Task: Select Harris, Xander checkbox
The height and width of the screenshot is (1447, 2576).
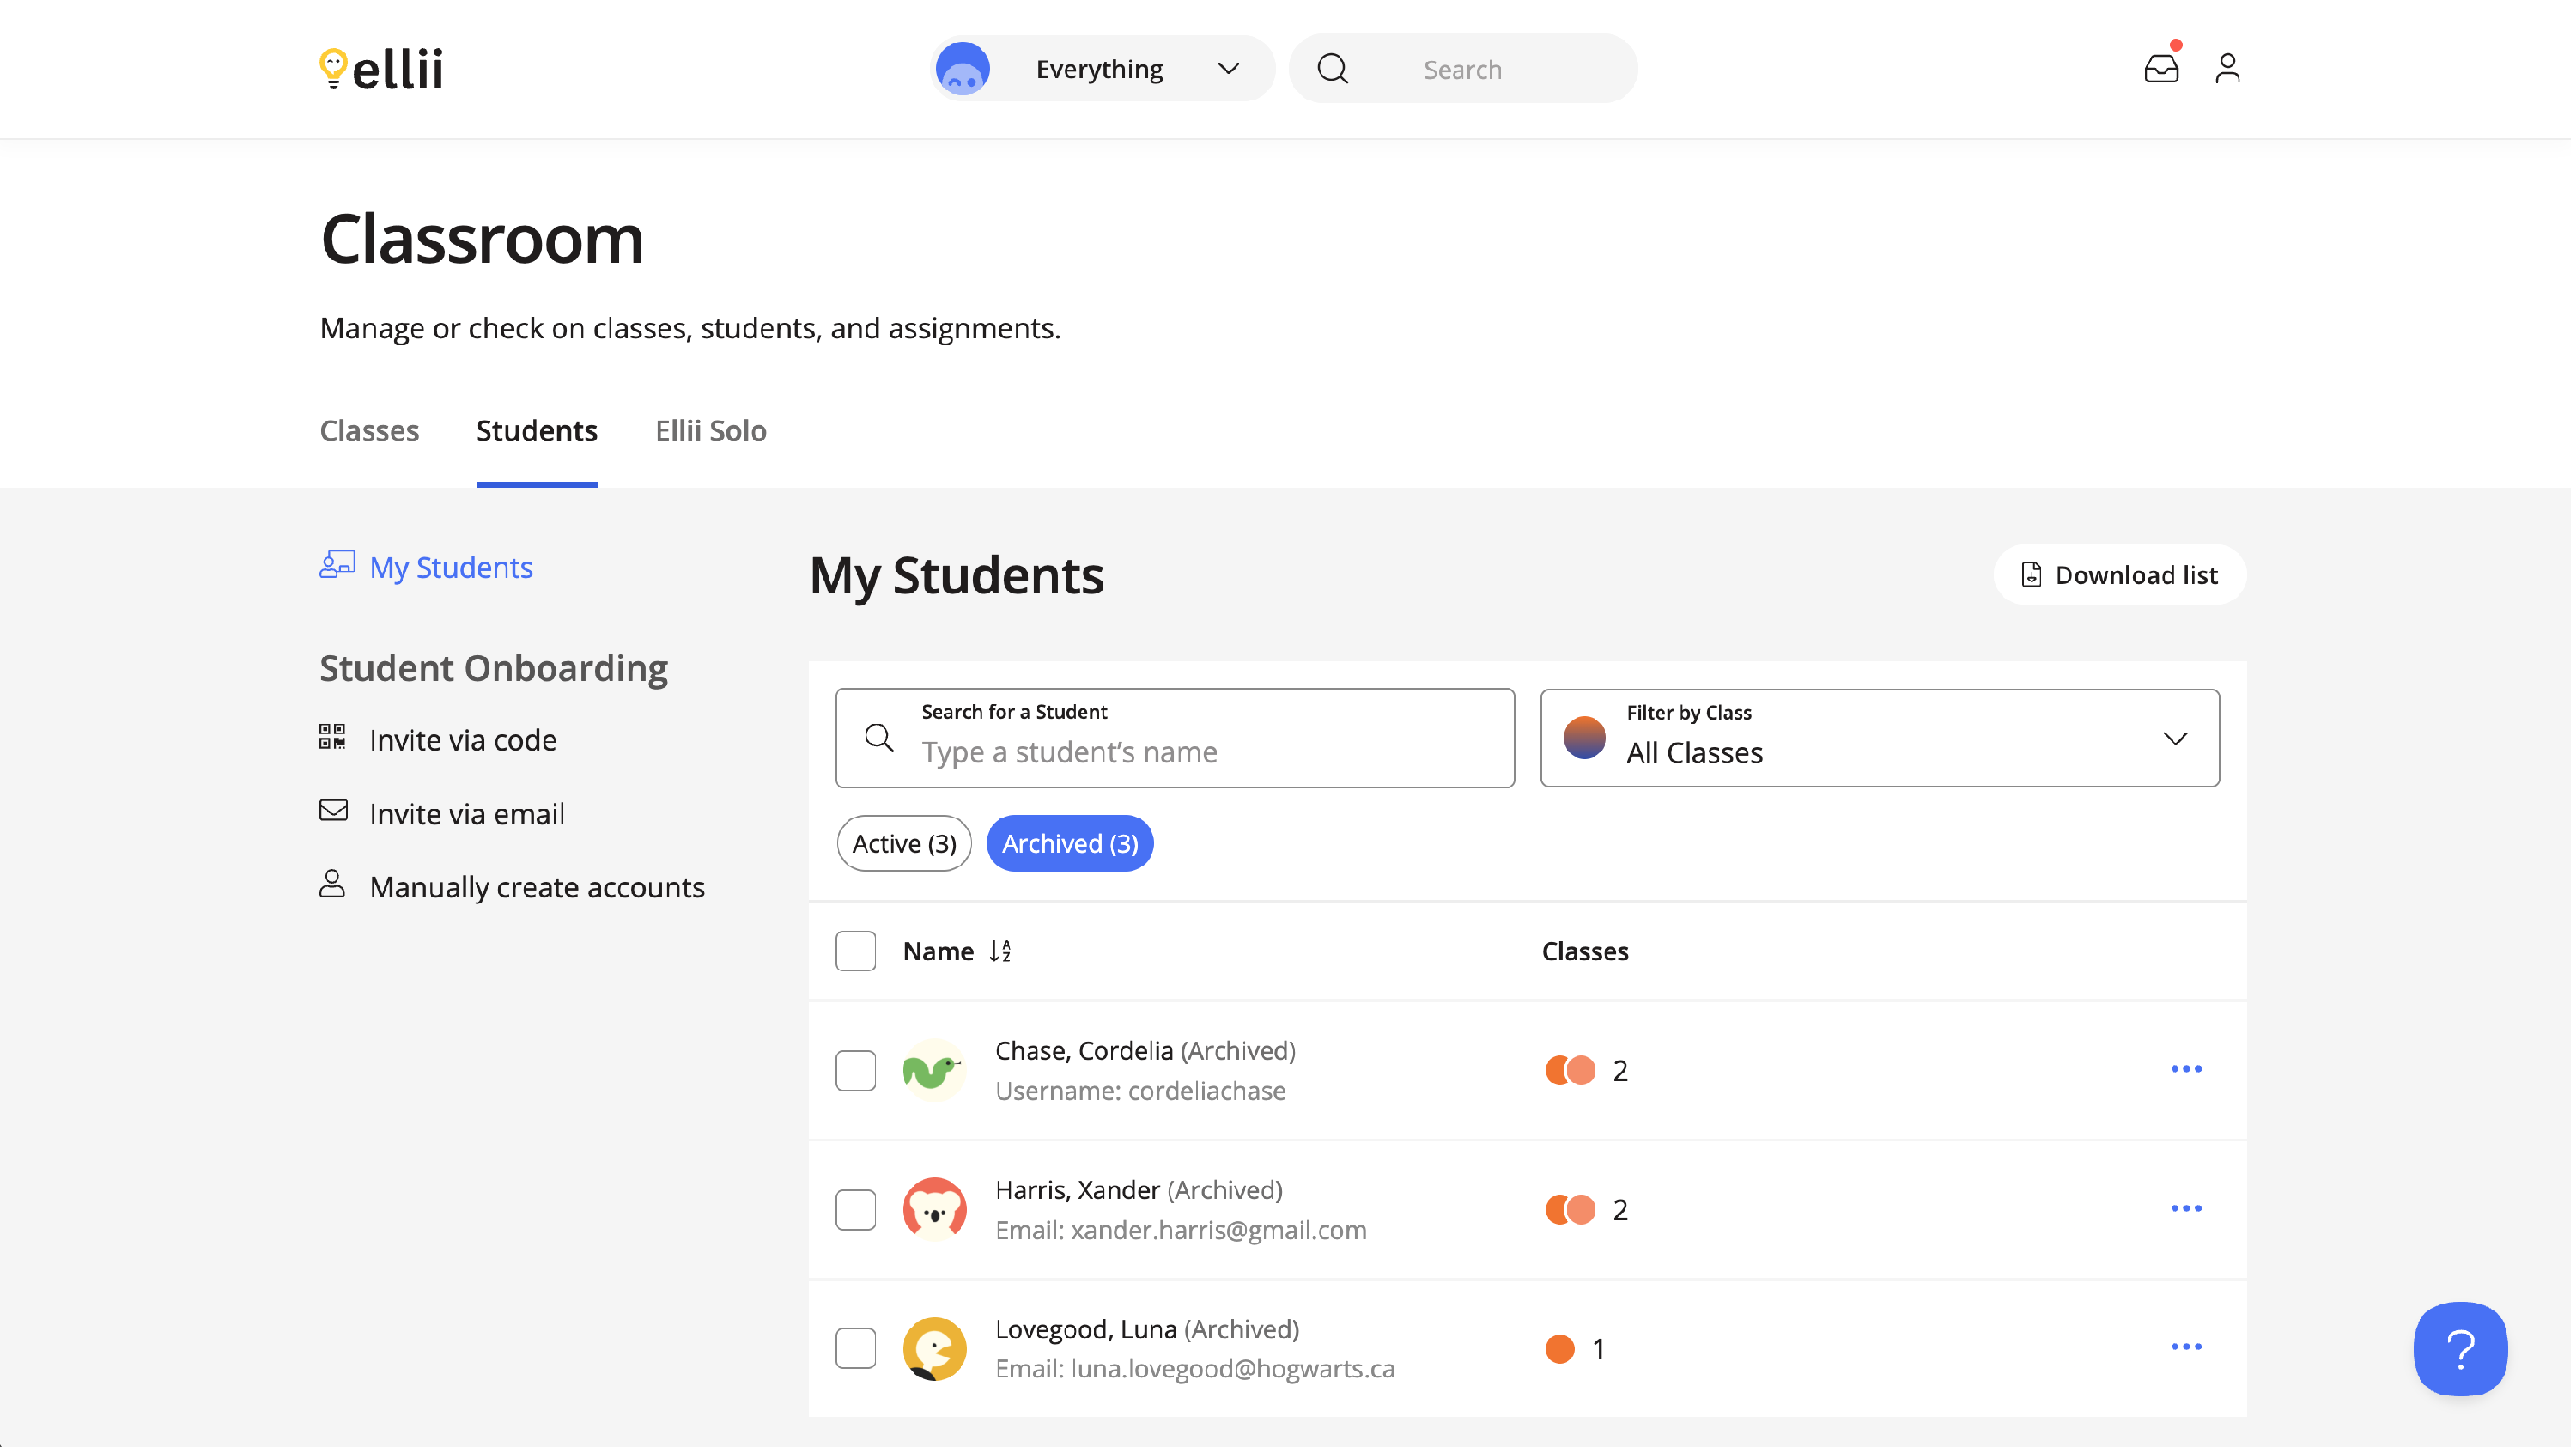Action: pyautogui.click(x=857, y=1211)
